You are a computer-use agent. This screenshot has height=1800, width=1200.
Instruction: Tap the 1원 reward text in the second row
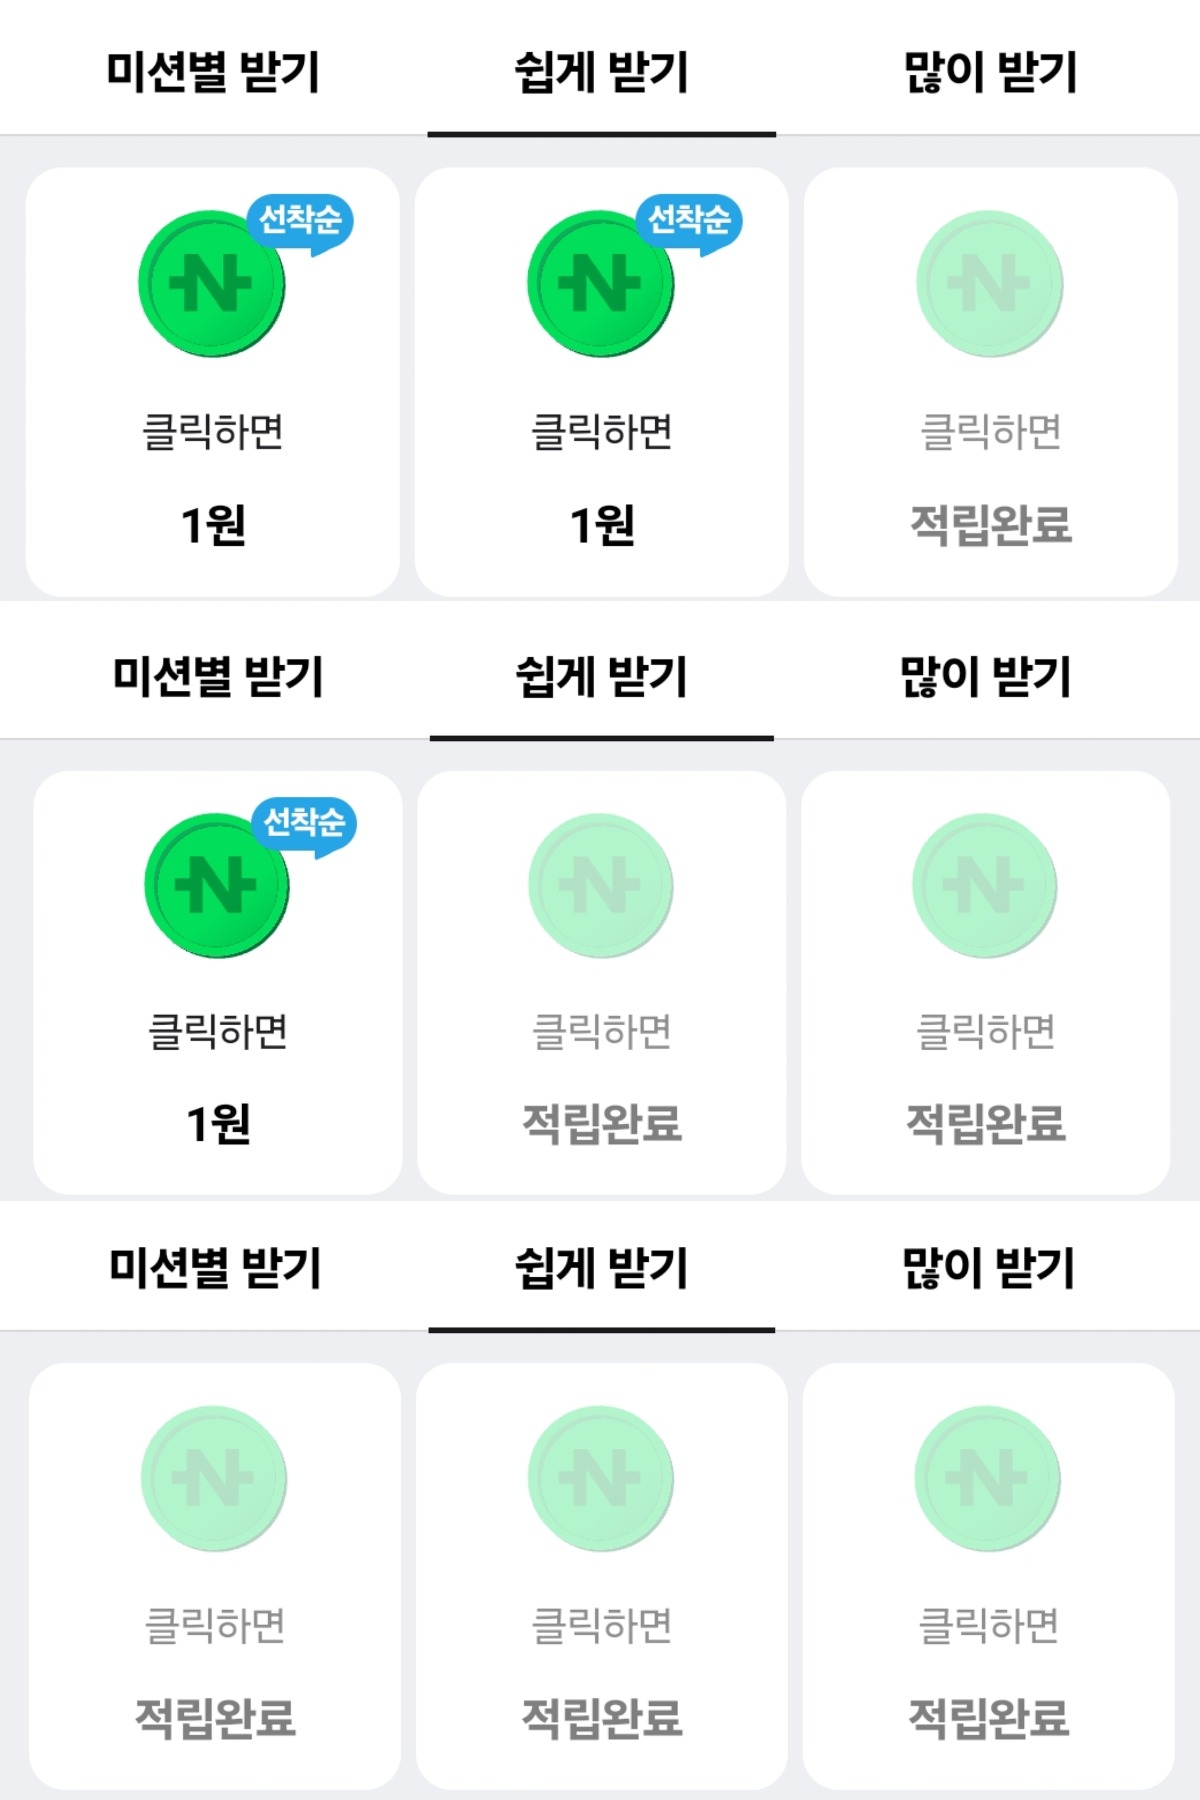[x=218, y=1124]
